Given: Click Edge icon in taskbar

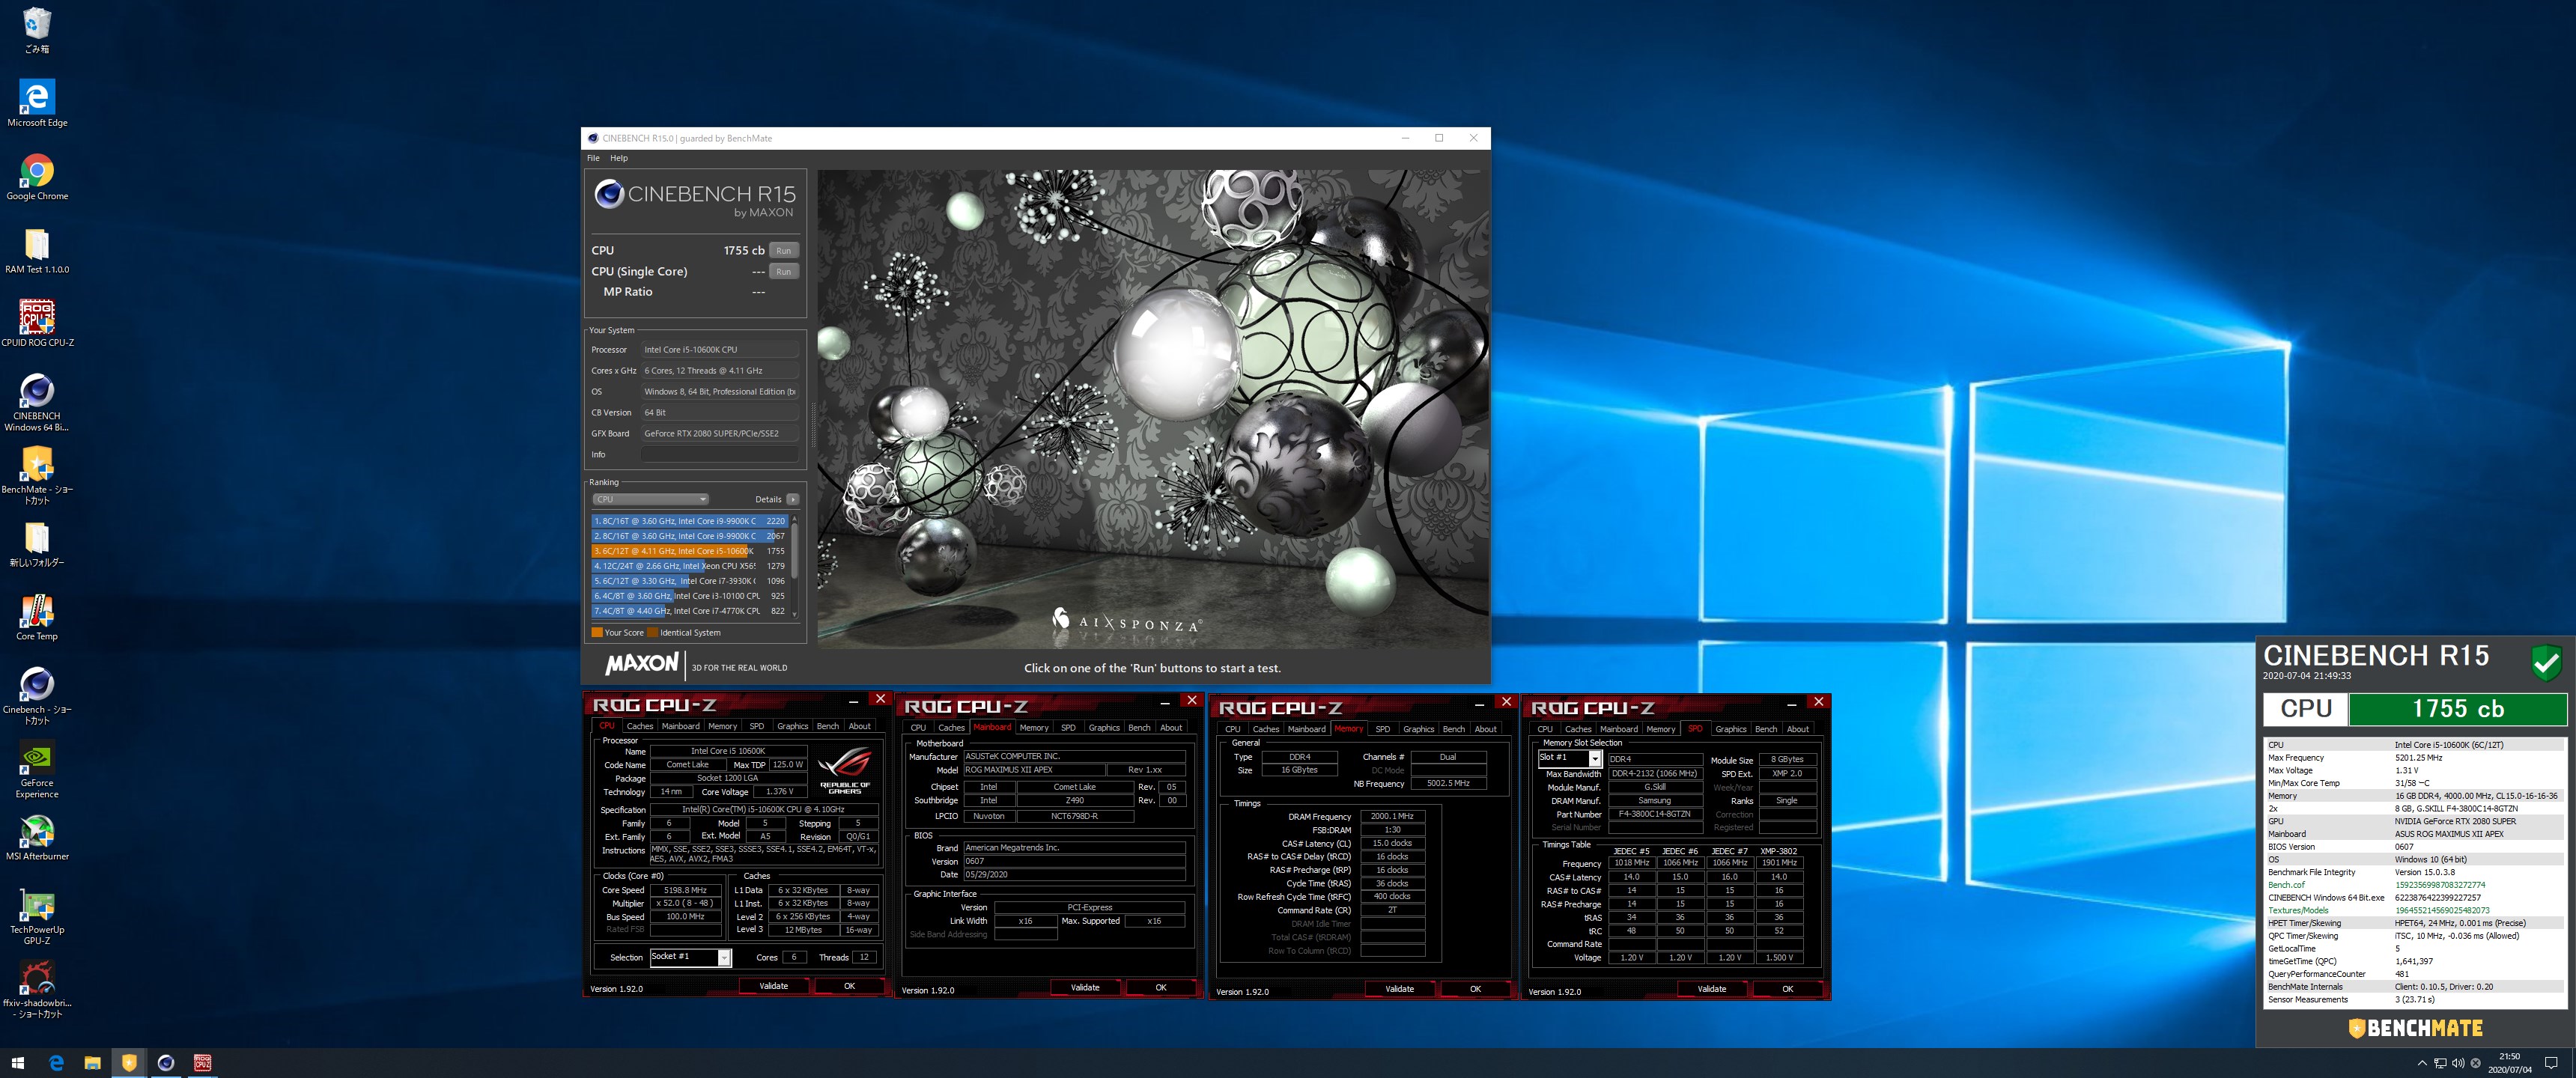Looking at the screenshot, I should pos(56,1063).
